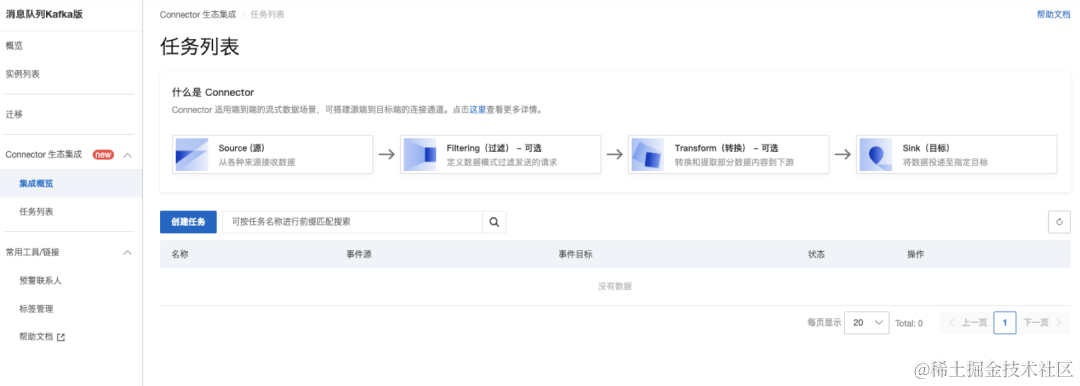Click the search magnifier icon button

coord(494,222)
